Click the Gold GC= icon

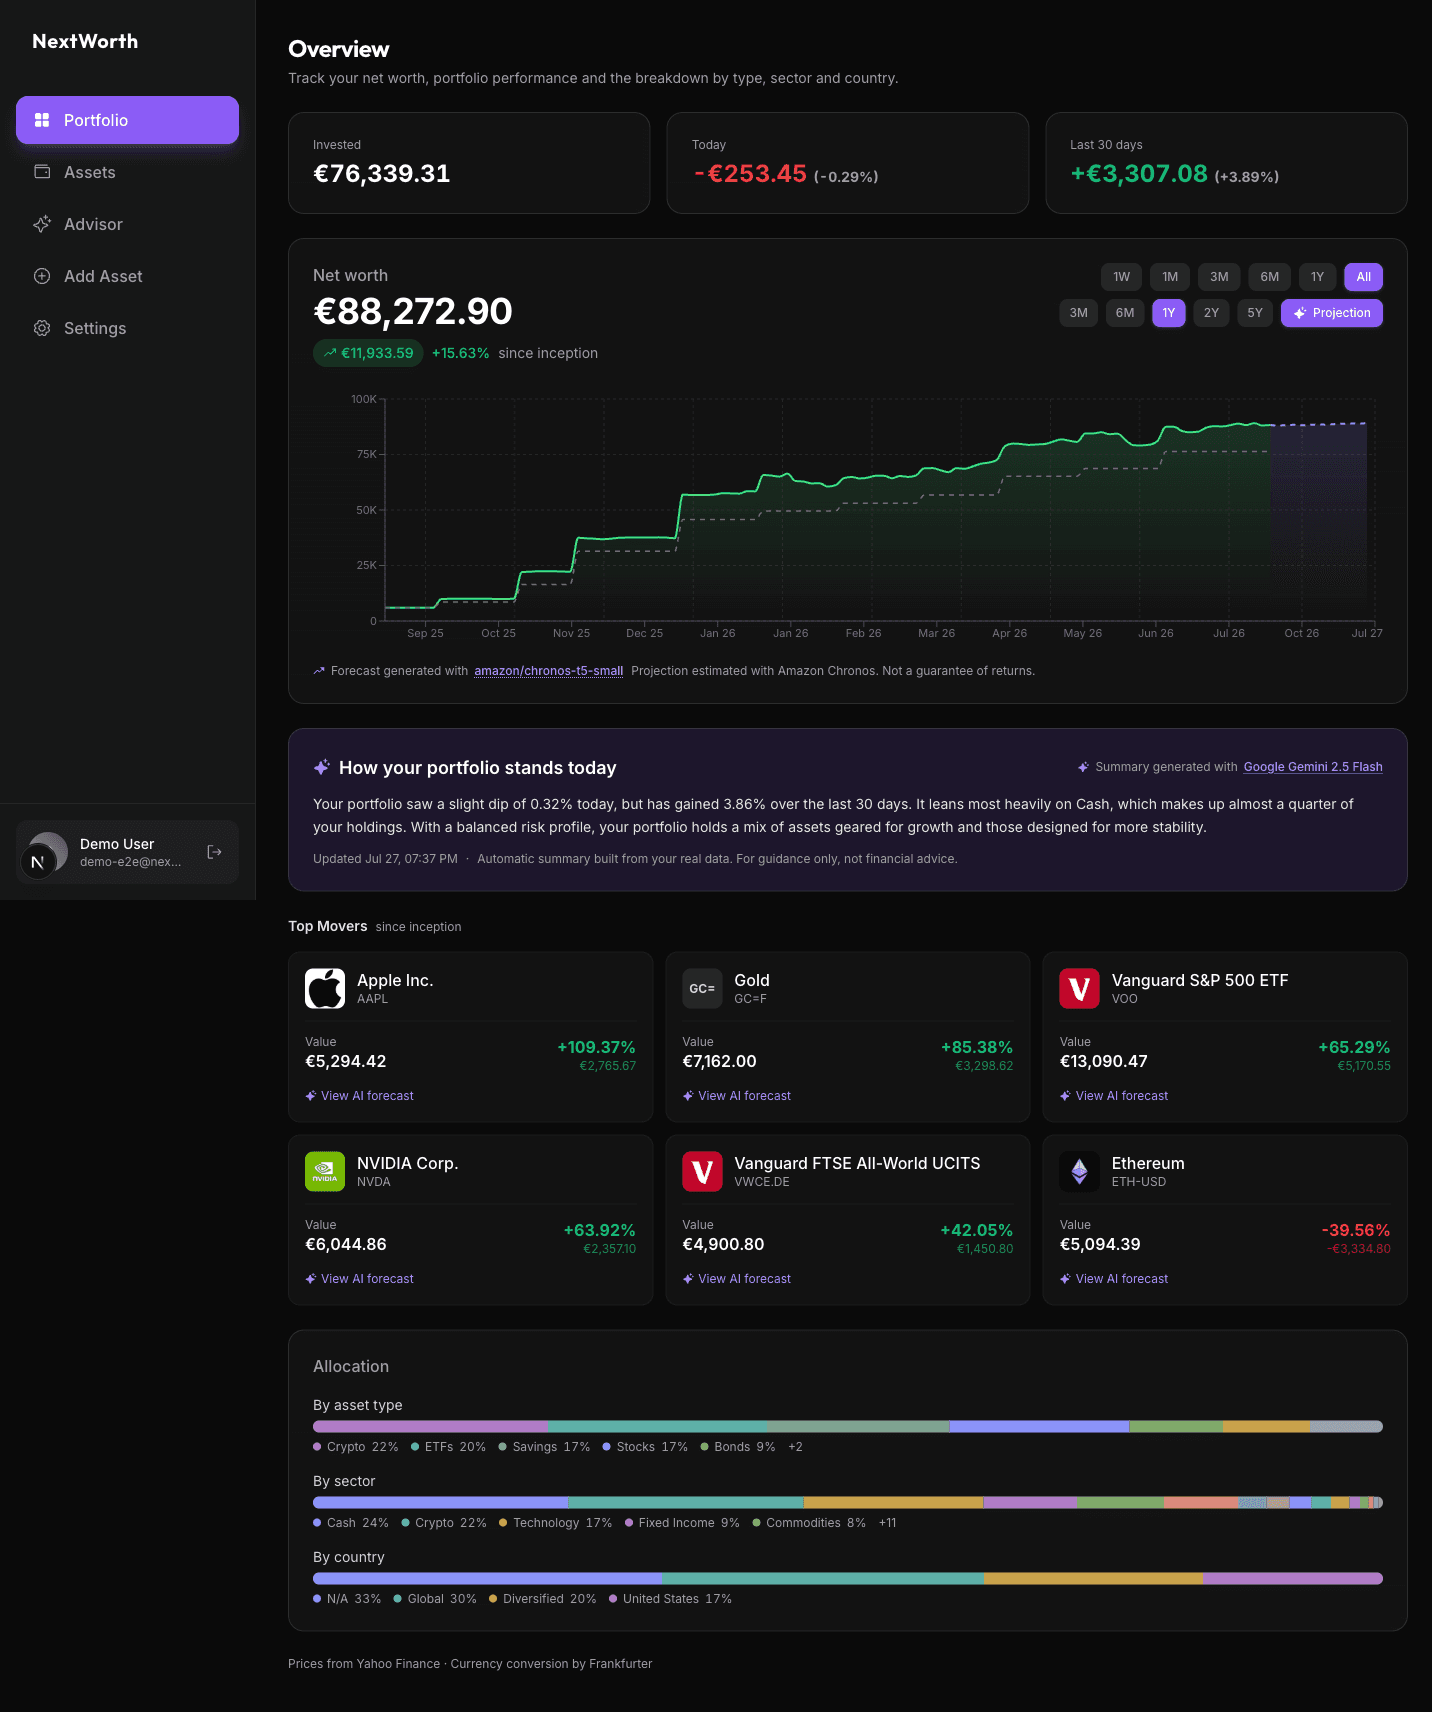coord(702,988)
